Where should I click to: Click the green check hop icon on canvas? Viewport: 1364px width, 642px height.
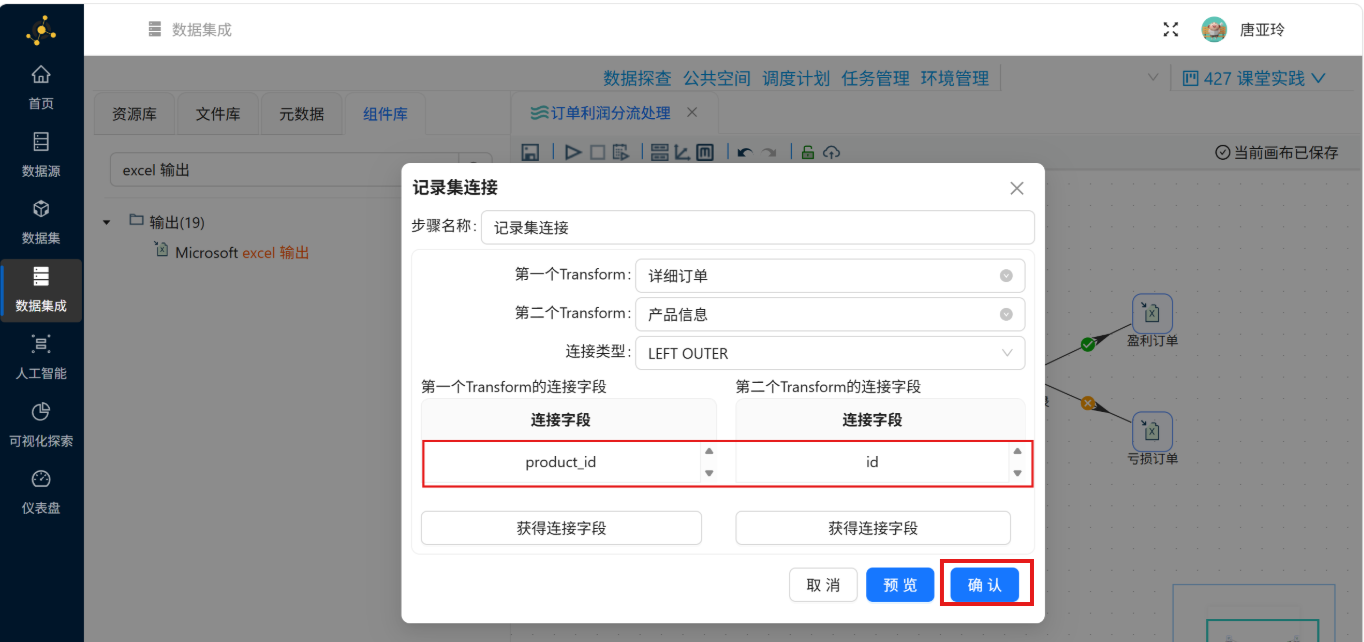(1089, 345)
